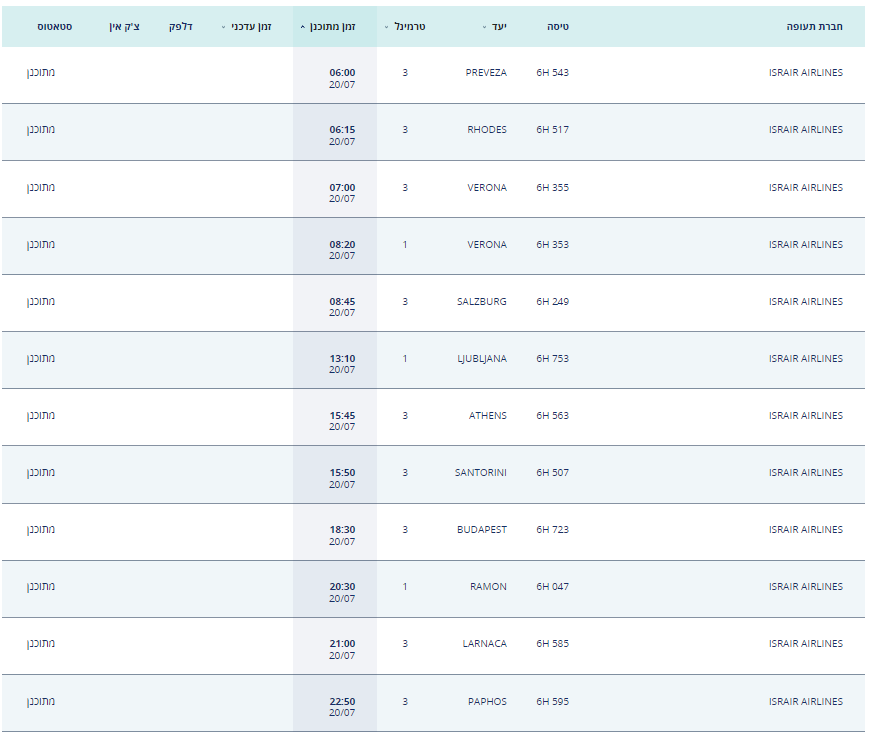Click sort arrow beside יעד column header
883x736 pixels.
tap(485, 27)
